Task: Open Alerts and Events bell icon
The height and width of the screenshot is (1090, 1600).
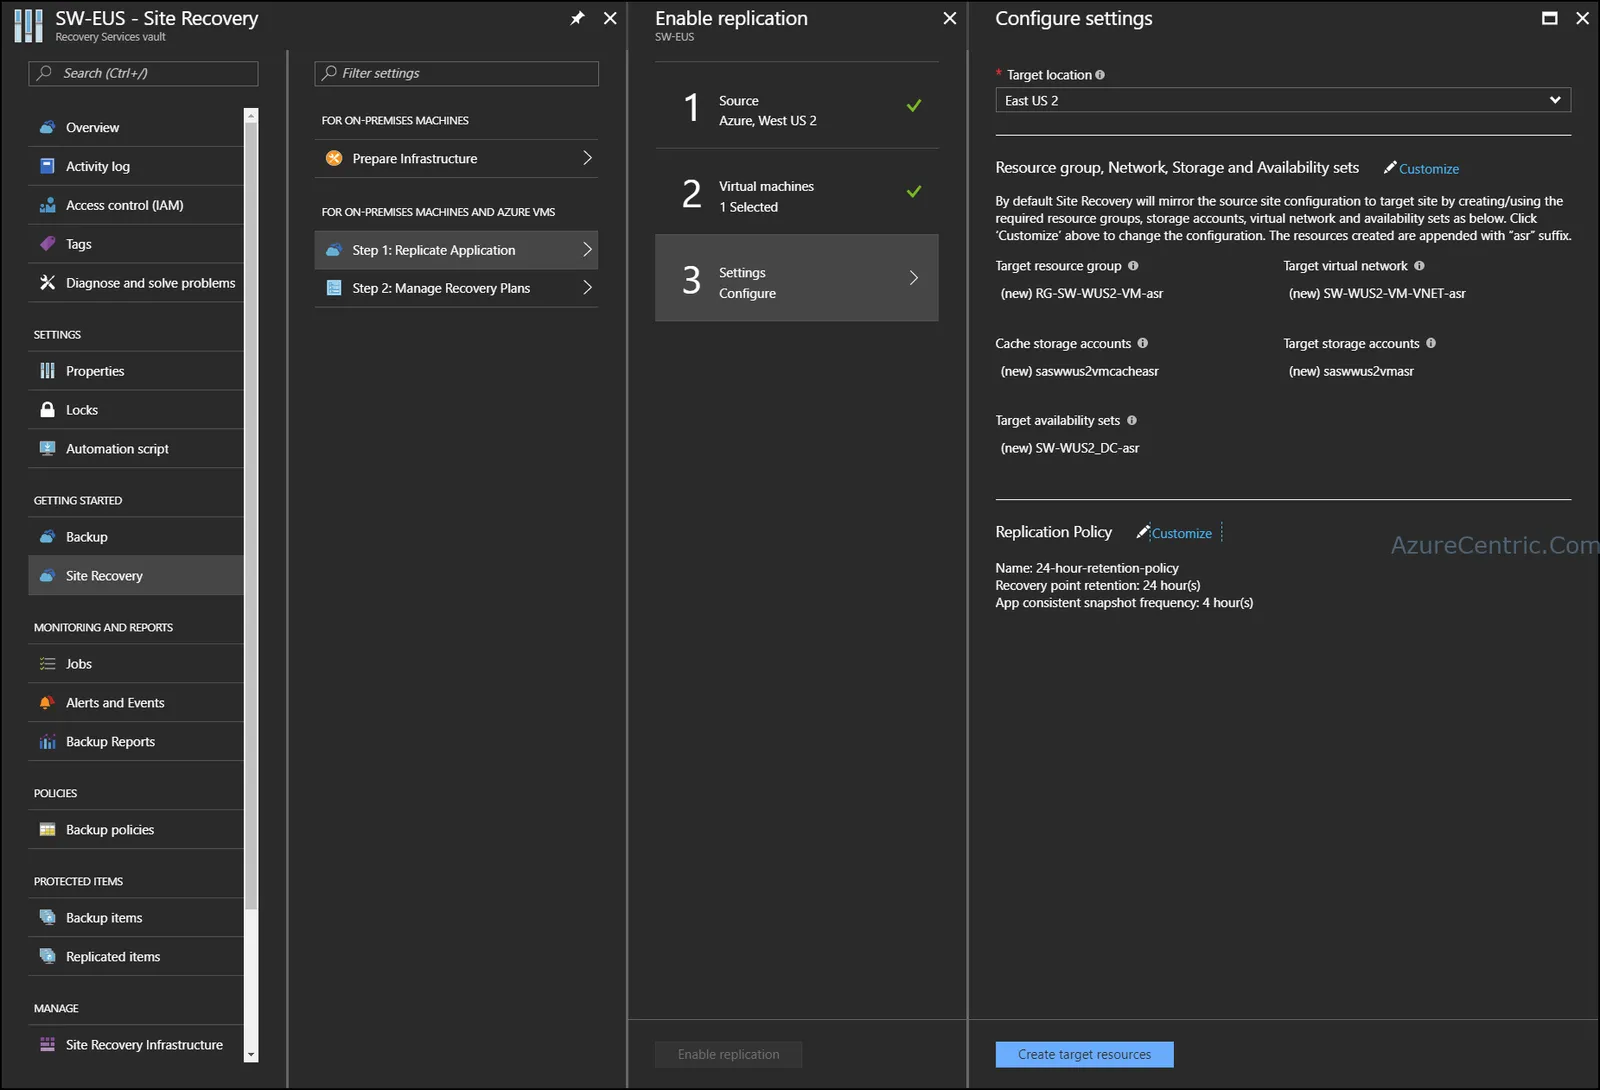Action: pos(47,703)
